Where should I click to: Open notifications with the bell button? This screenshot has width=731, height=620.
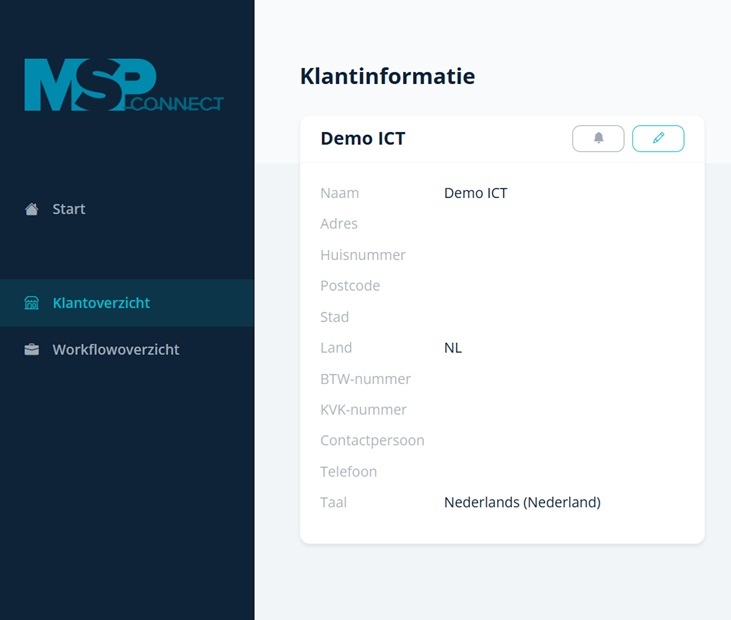598,139
